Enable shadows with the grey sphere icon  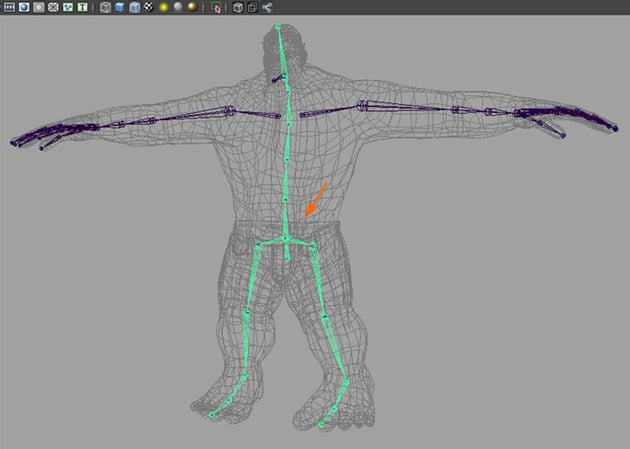tap(178, 7)
